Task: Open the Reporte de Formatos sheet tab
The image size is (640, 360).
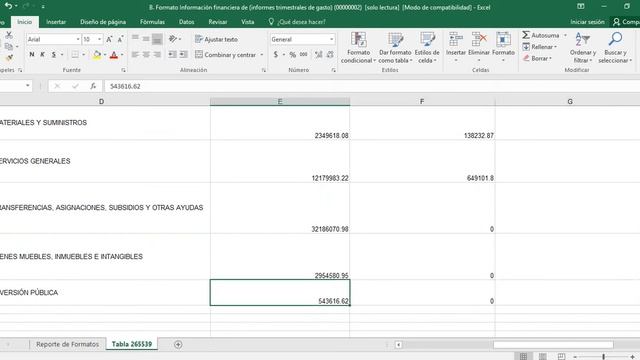Action: (67, 344)
